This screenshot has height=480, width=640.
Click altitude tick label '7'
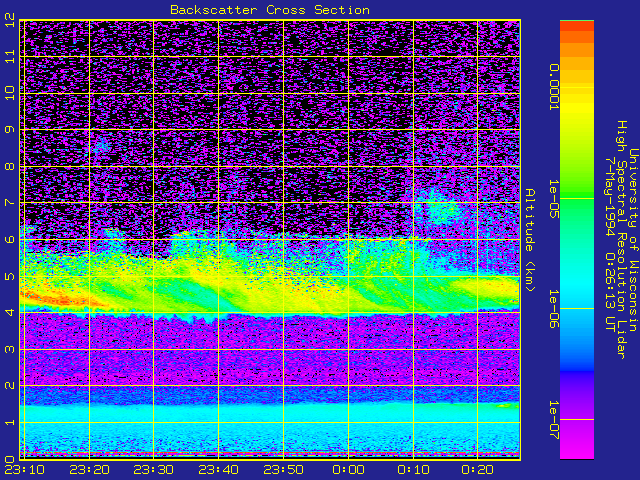[11, 203]
